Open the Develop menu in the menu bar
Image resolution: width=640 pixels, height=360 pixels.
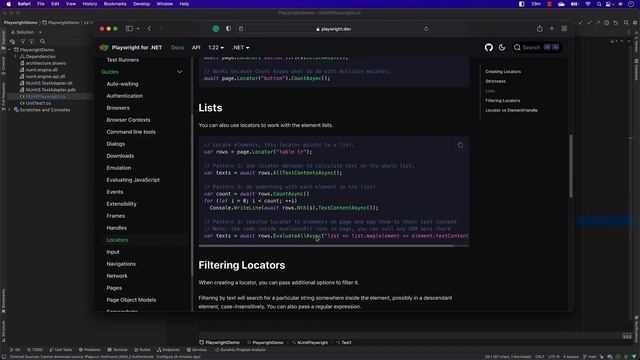point(141,4)
